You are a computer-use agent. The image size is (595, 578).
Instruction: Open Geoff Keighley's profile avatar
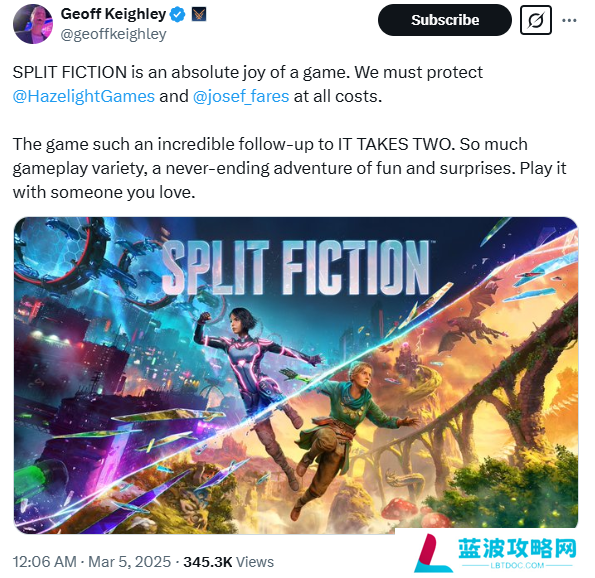[x=33, y=24]
